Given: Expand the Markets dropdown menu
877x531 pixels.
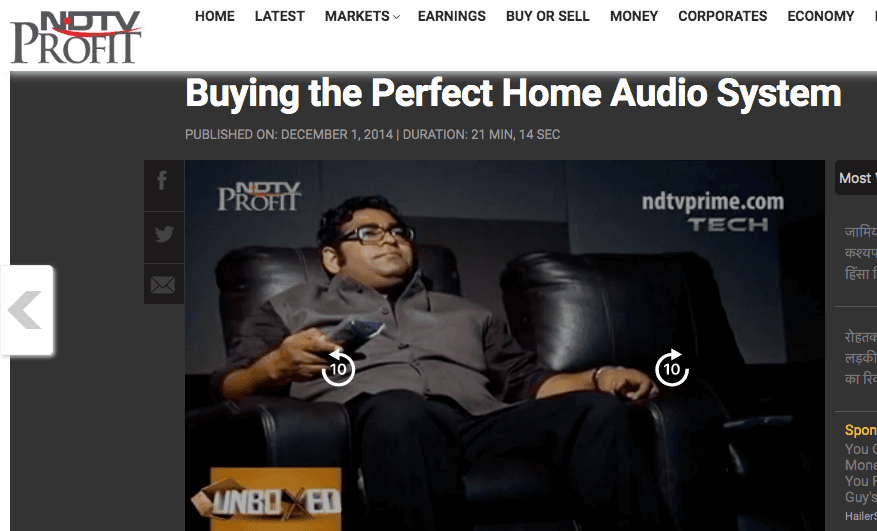Looking at the screenshot, I should point(362,16).
